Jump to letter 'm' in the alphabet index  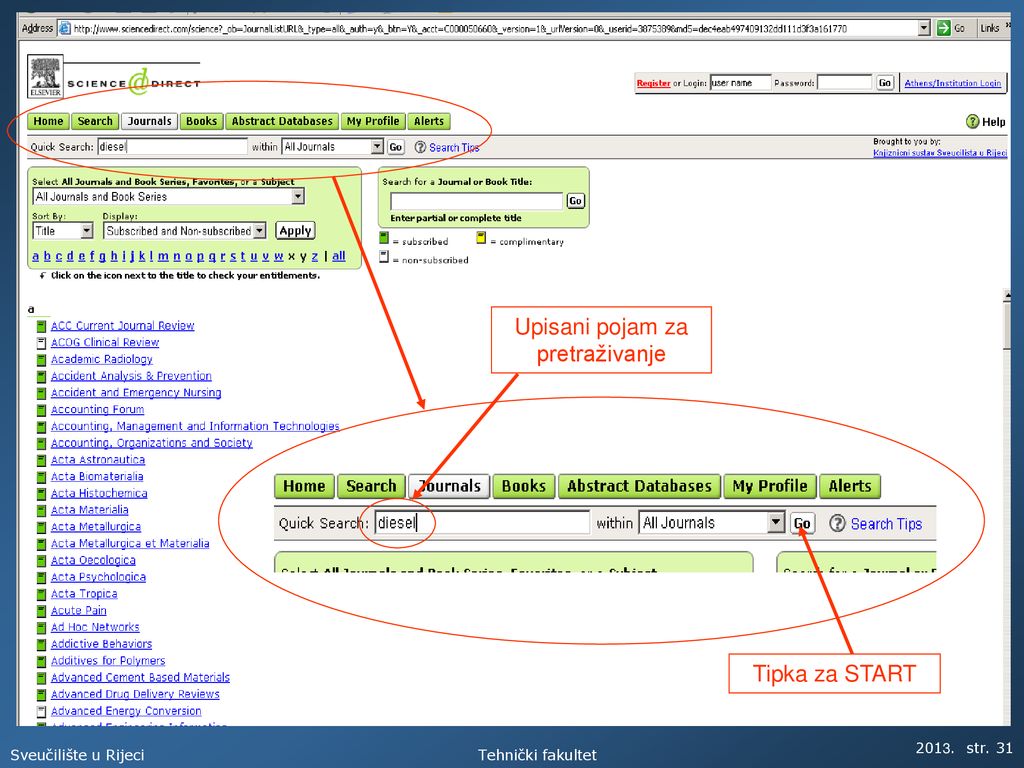tap(163, 256)
